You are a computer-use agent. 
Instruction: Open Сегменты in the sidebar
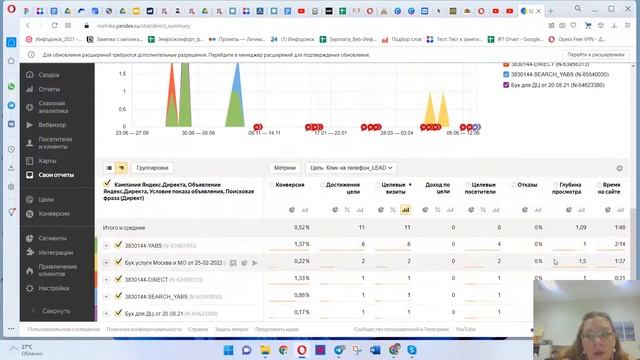[x=52, y=238]
